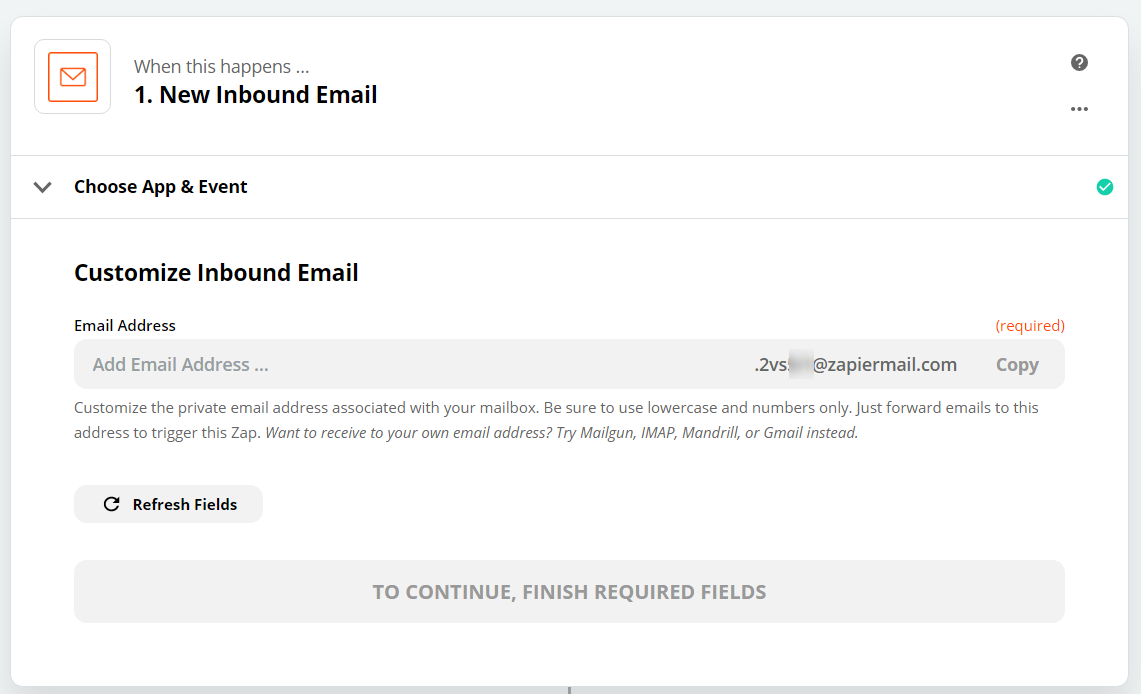
Task: Click help text starting "Customize the private email"
Action: point(556,420)
